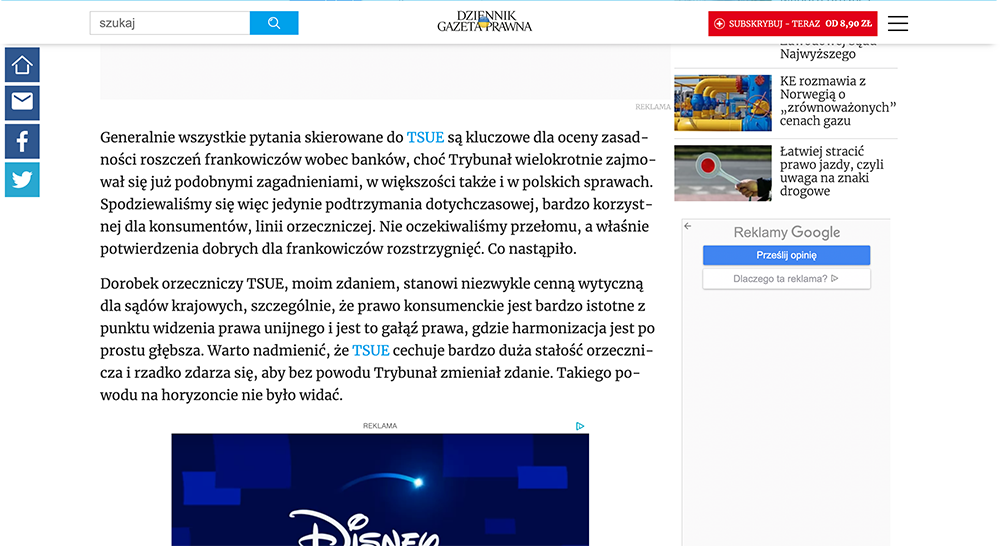Screen dimensions: 1000x546
Task: Share article on Twitter
Action: tap(22, 179)
